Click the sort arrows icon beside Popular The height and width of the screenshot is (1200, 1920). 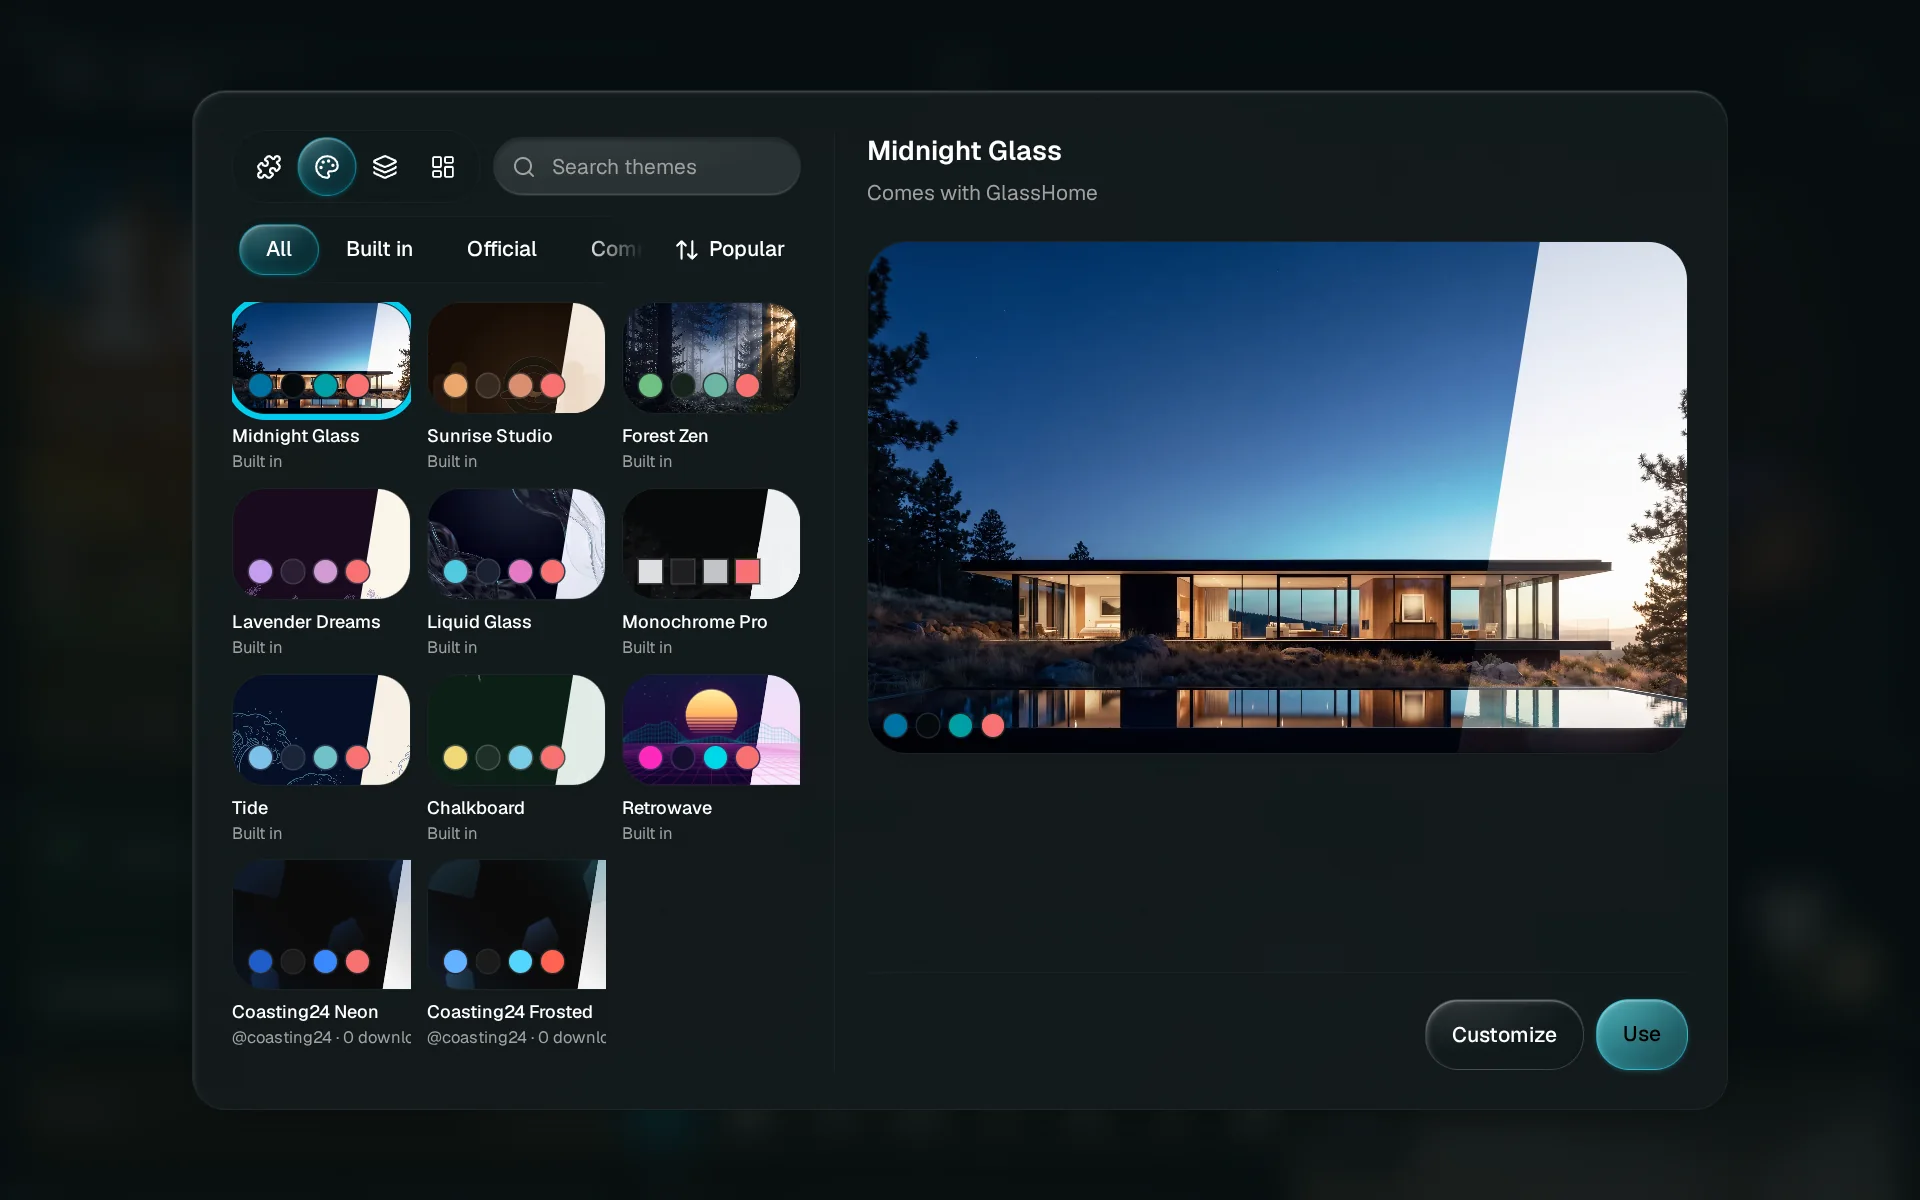687,250
